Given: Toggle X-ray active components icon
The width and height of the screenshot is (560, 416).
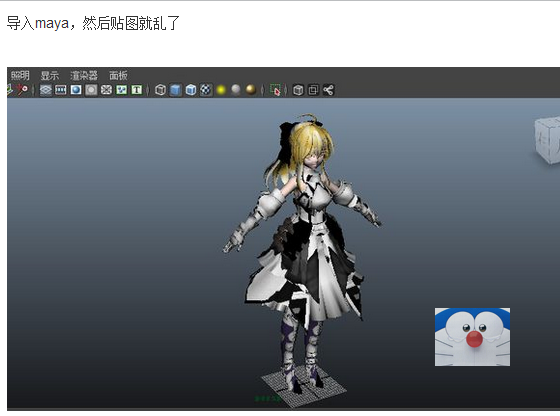Looking at the screenshot, I should [x=313, y=90].
